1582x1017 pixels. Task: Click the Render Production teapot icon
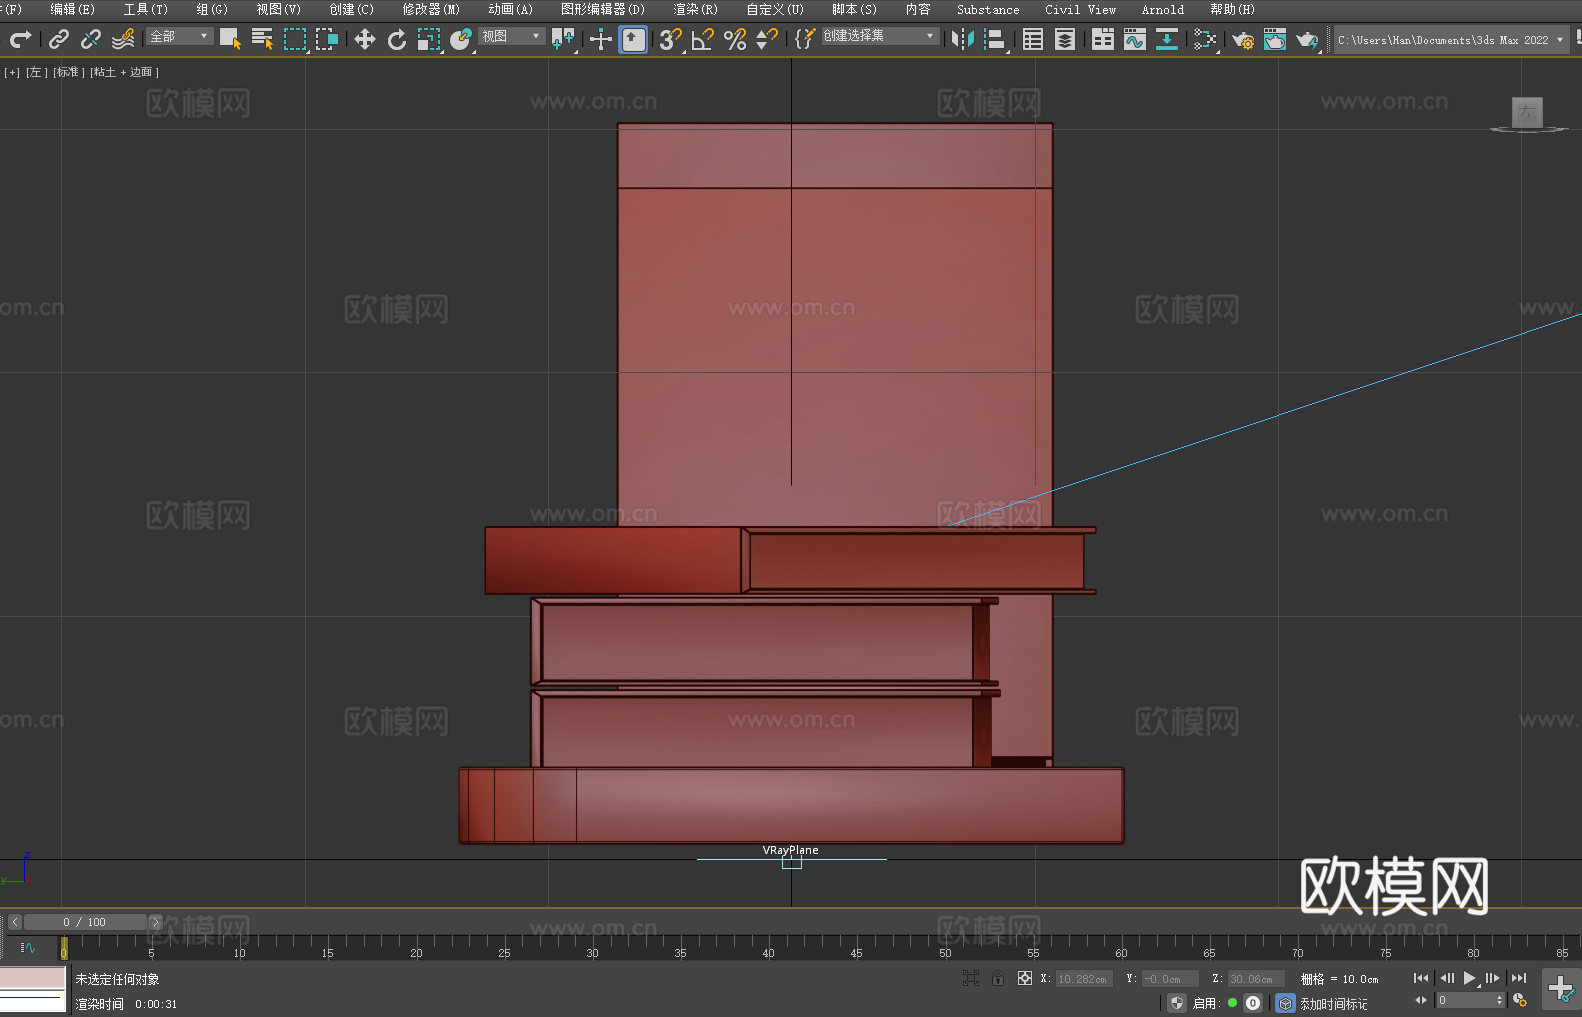(x=1307, y=39)
